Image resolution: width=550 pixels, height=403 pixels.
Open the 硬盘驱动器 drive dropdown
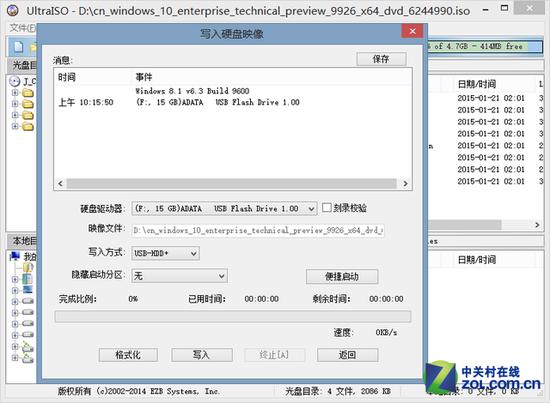[x=311, y=209]
